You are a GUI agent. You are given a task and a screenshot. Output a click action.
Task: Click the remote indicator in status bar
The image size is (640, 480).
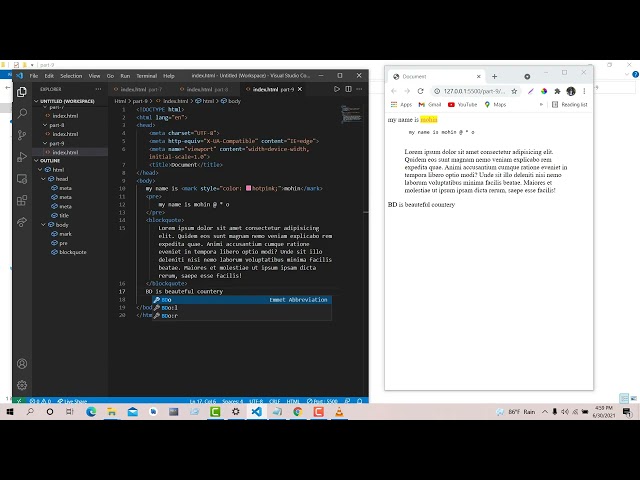19,401
